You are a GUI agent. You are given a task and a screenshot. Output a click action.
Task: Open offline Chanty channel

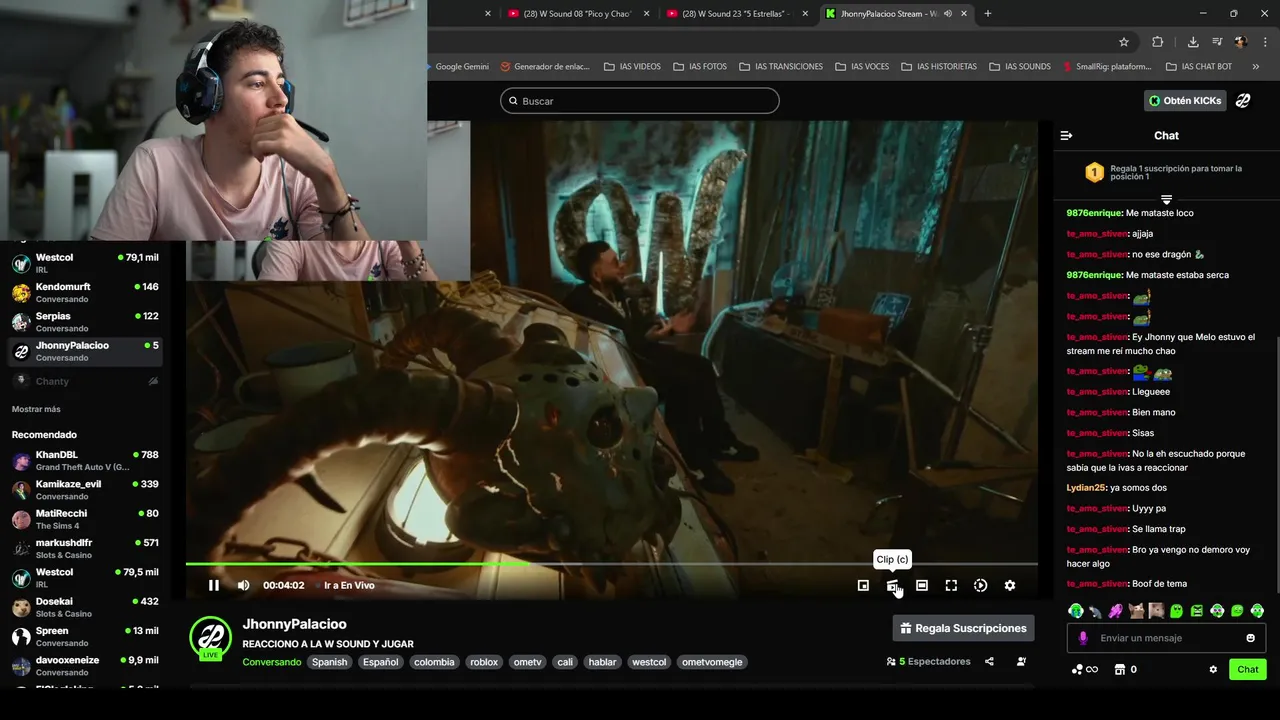point(85,381)
